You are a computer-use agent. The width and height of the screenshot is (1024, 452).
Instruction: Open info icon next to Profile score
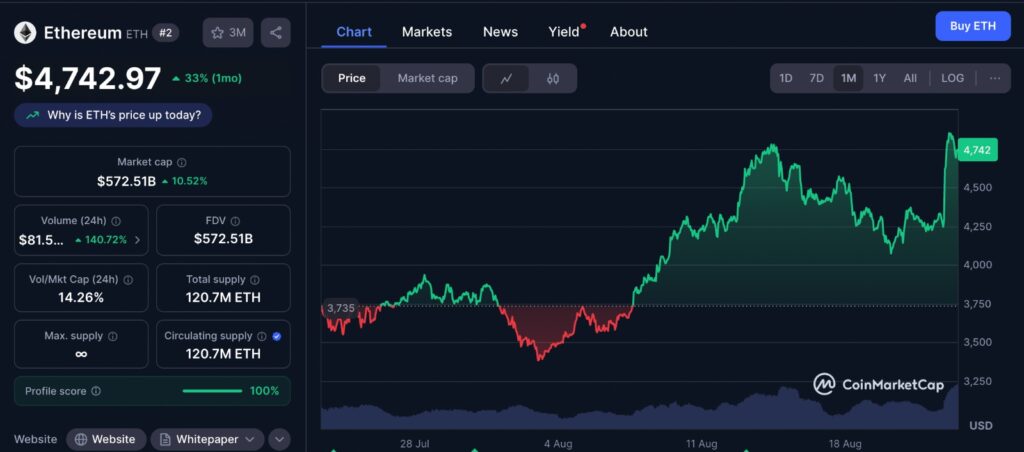[x=96, y=391]
